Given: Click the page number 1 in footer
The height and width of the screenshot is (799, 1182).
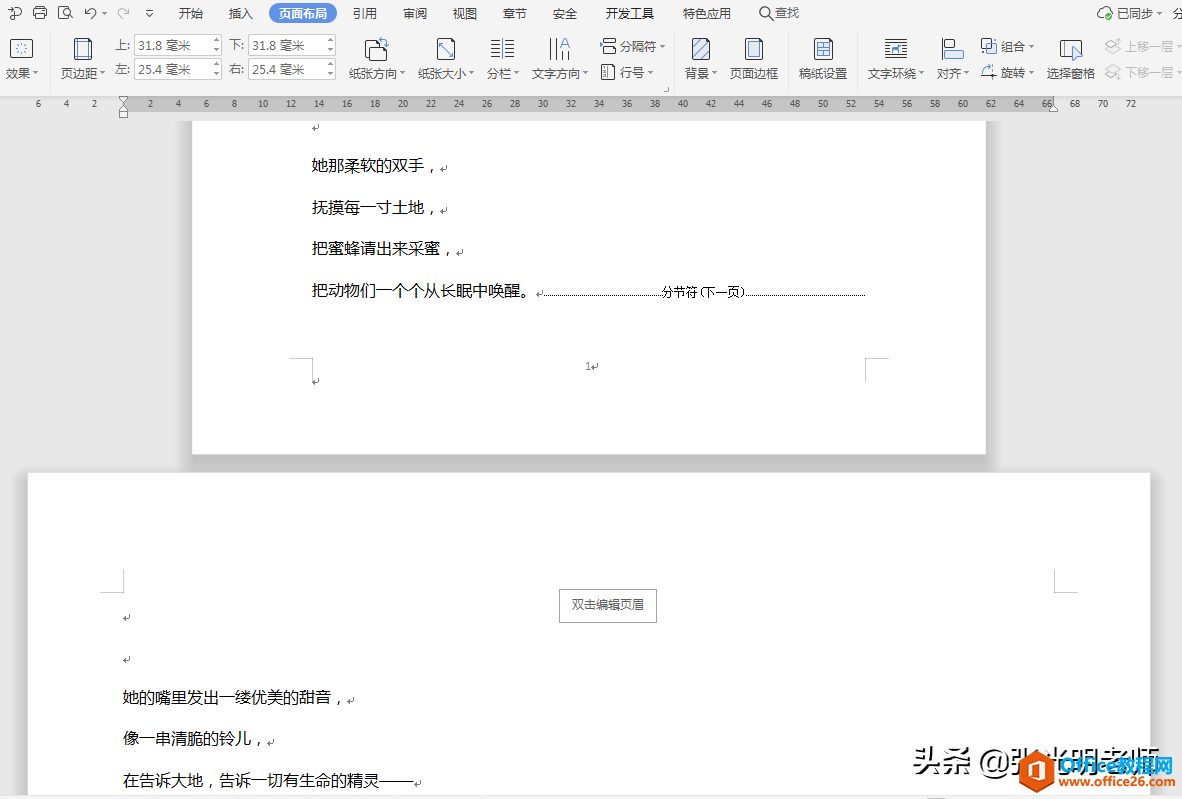Looking at the screenshot, I should [x=588, y=366].
